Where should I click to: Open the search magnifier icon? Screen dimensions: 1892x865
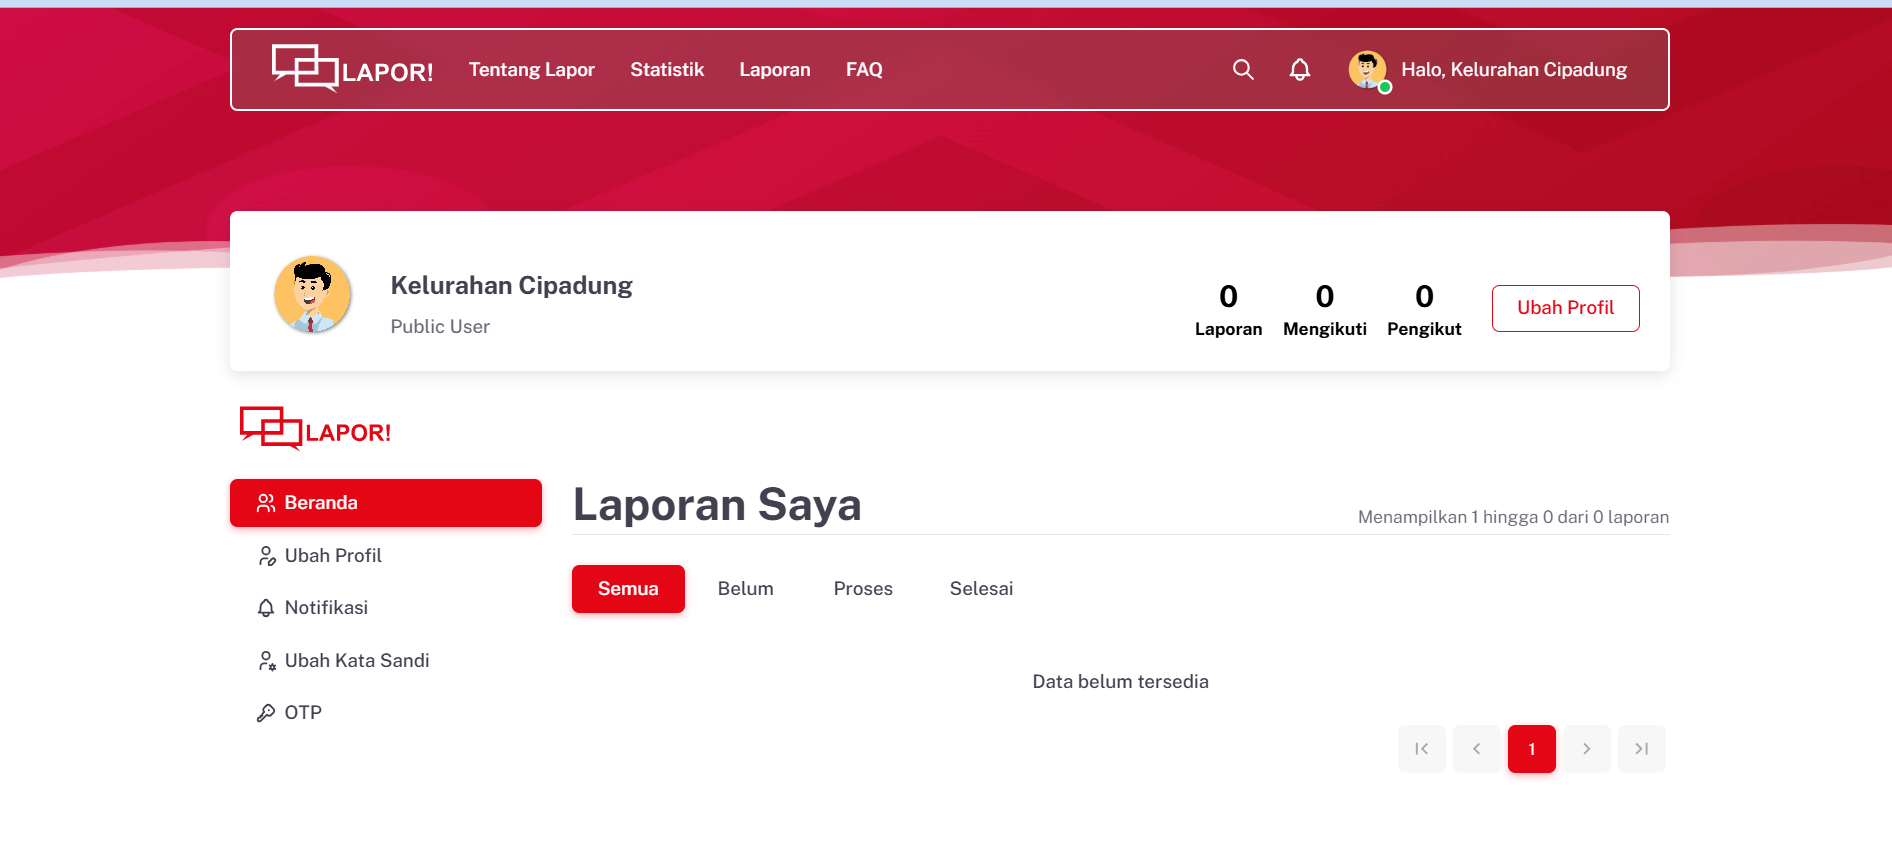(x=1243, y=69)
